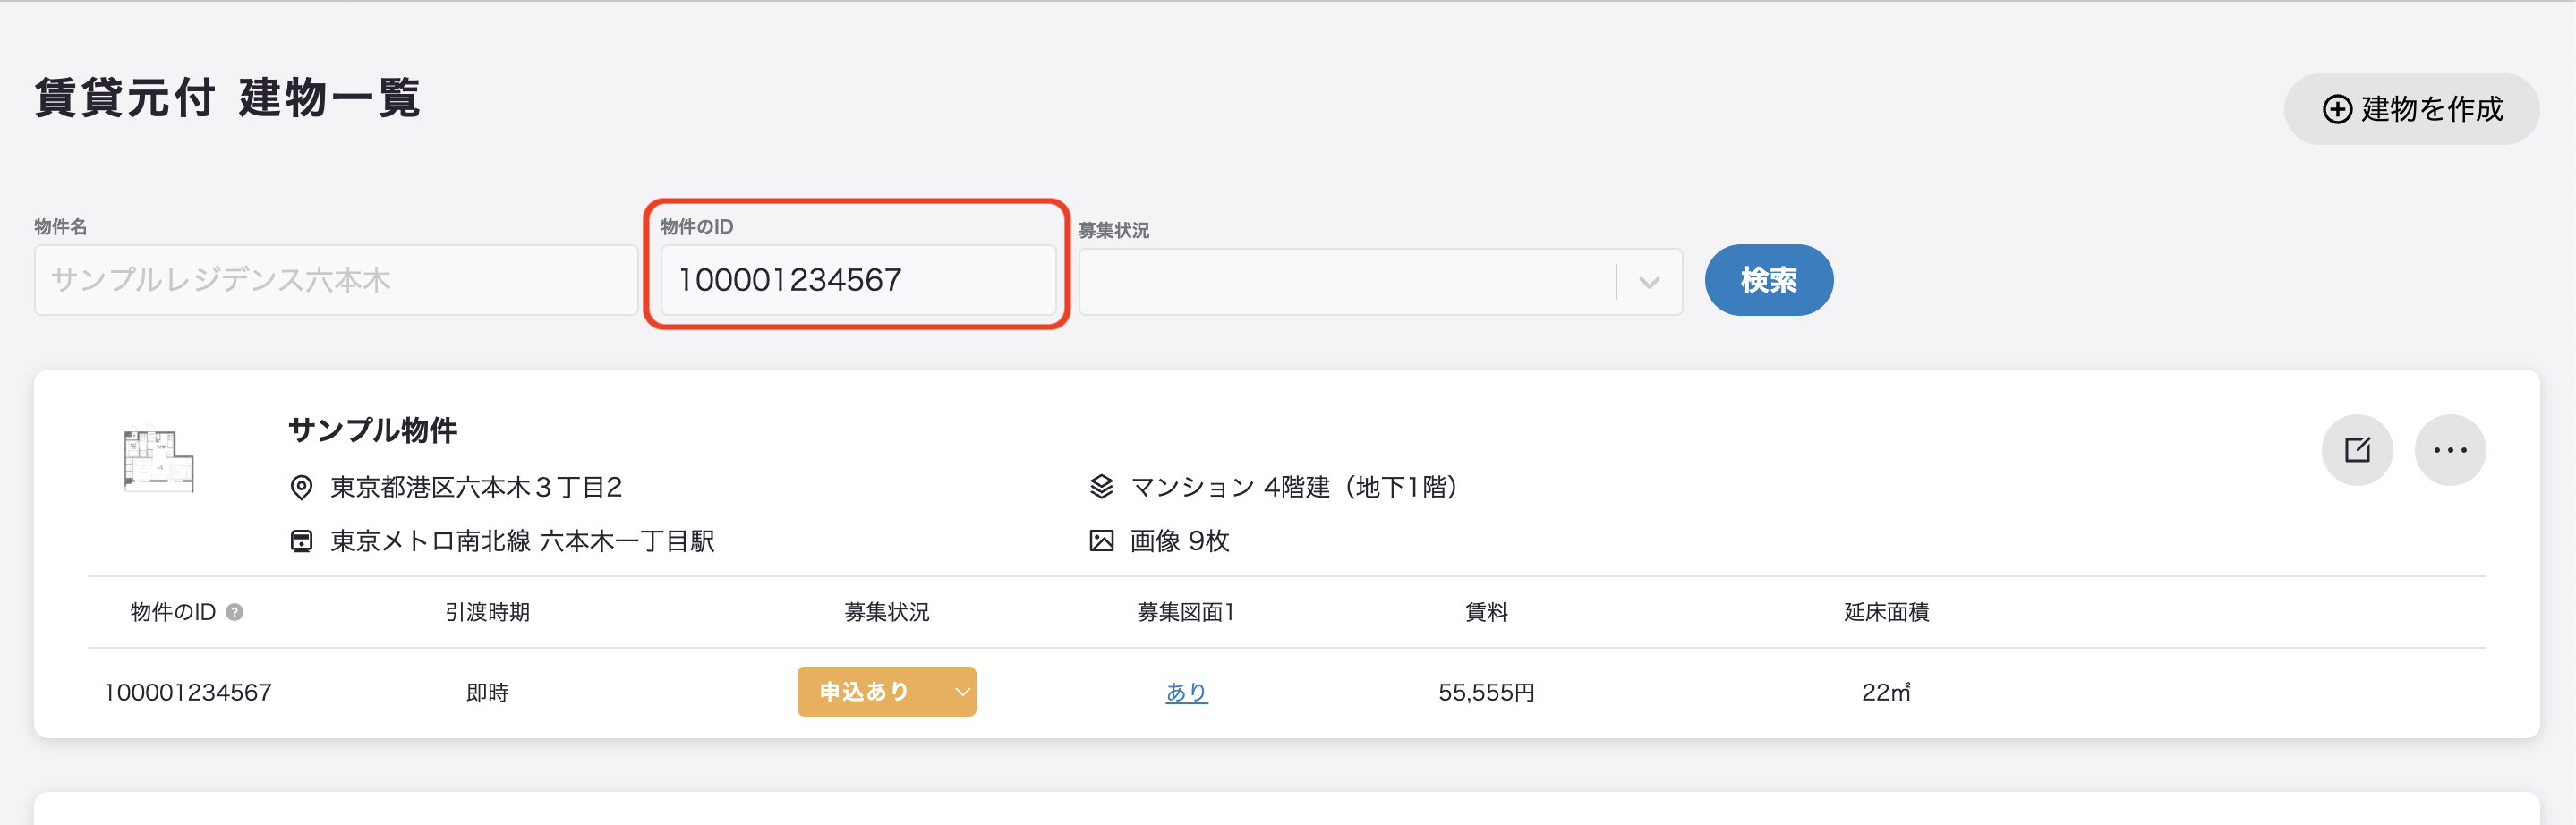Viewport: 2576px width, 825px height.
Task: Click the help icon next to 物件のID
Action: pos(234,612)
